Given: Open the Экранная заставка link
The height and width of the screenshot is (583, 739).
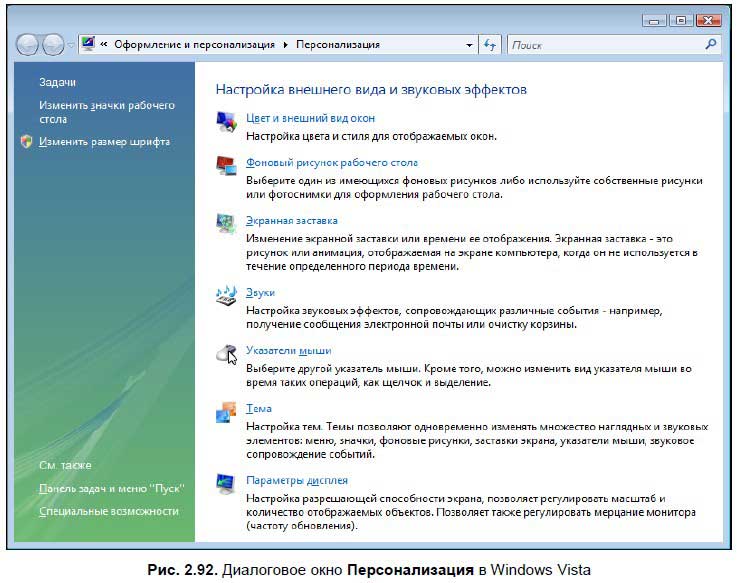Looking at the screenshot, I should (x=292, y=221).
